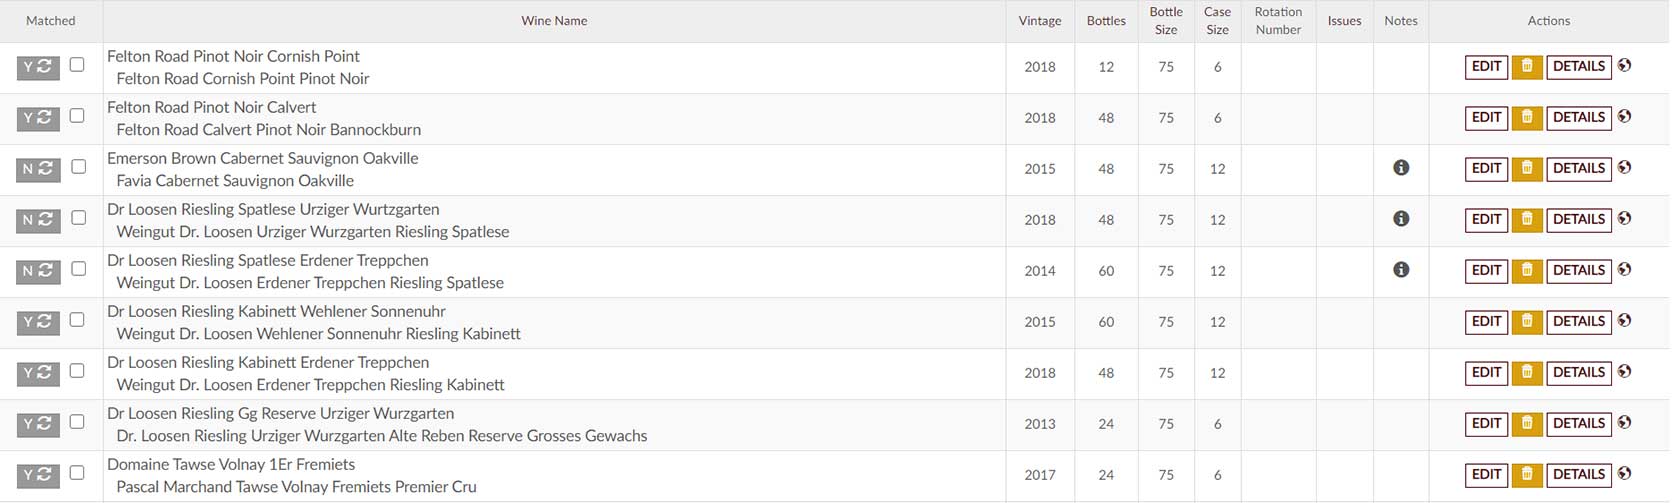Delete the Felton Road Cornish Point row
This screenshot has width=1680, height=503.
1526,67
